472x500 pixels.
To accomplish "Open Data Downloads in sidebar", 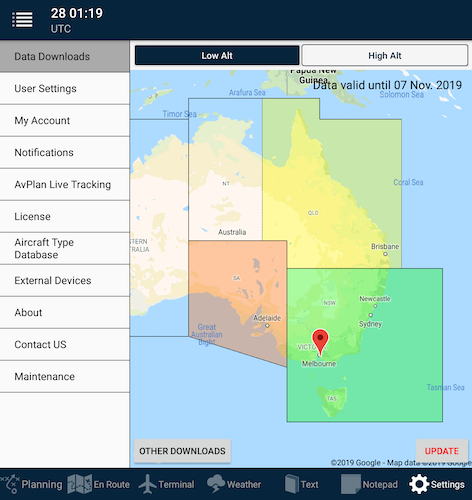I will tap(65, 56).
